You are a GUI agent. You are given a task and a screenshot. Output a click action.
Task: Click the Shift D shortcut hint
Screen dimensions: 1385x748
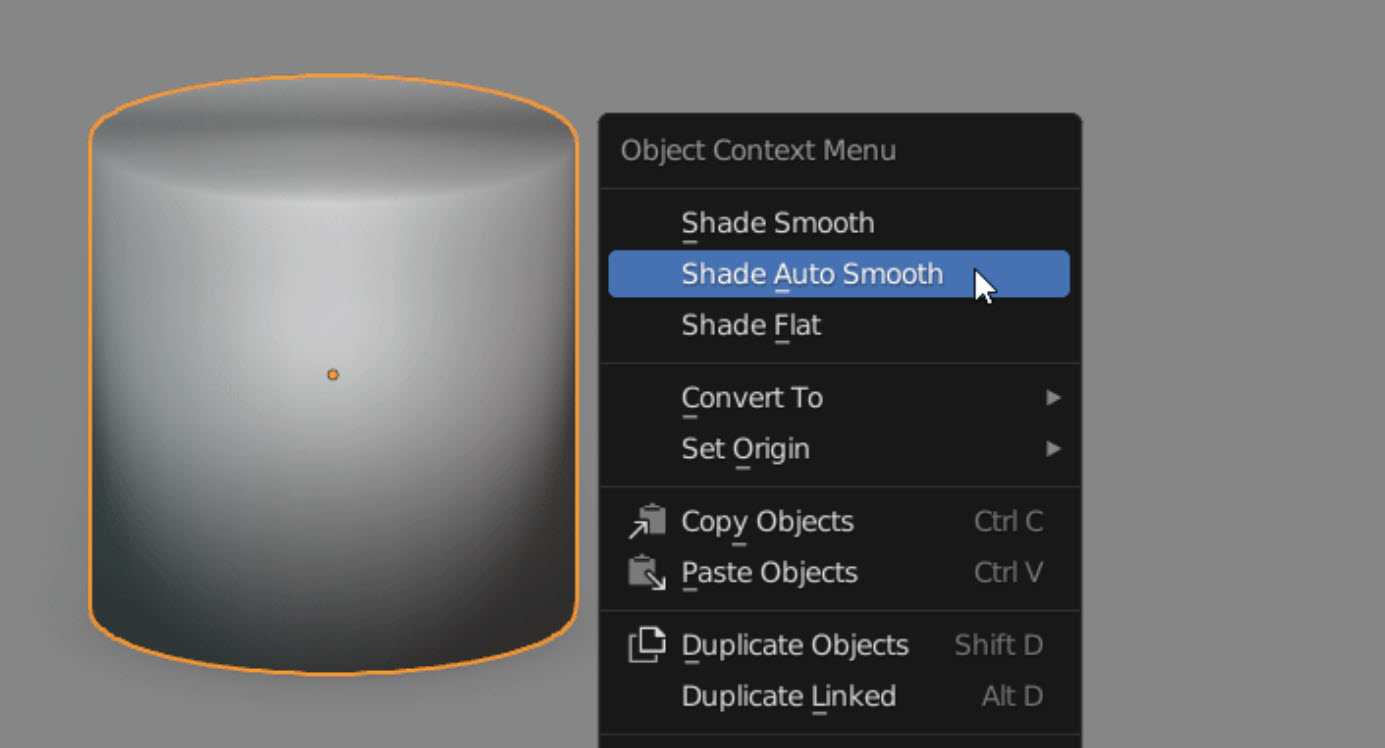(998, 645)
